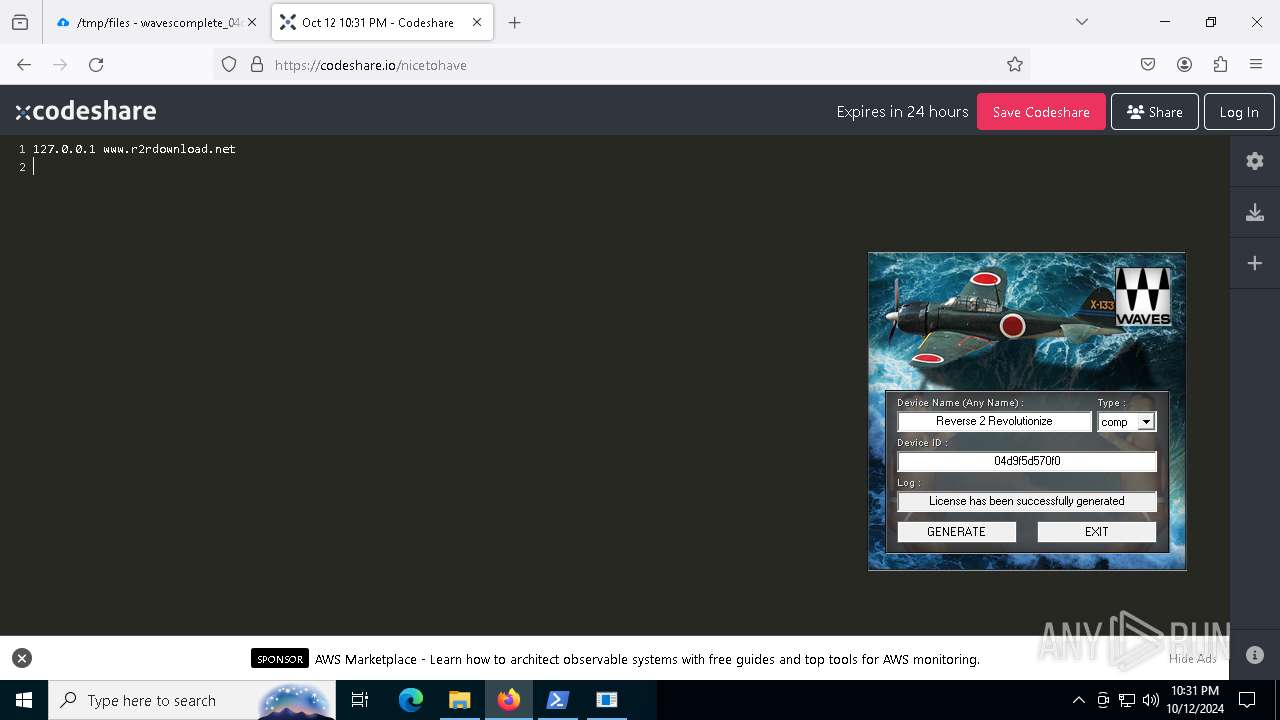This screenshot has width=1280, height=720.
Task: Click GENERATE in the keygen
Action: pyautogui.click(x=956, y=532)
